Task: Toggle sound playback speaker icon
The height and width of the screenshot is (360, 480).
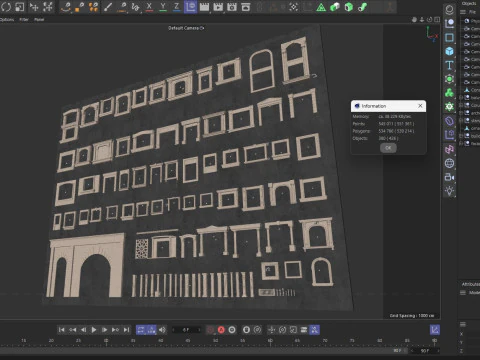Action: [162, 330]
